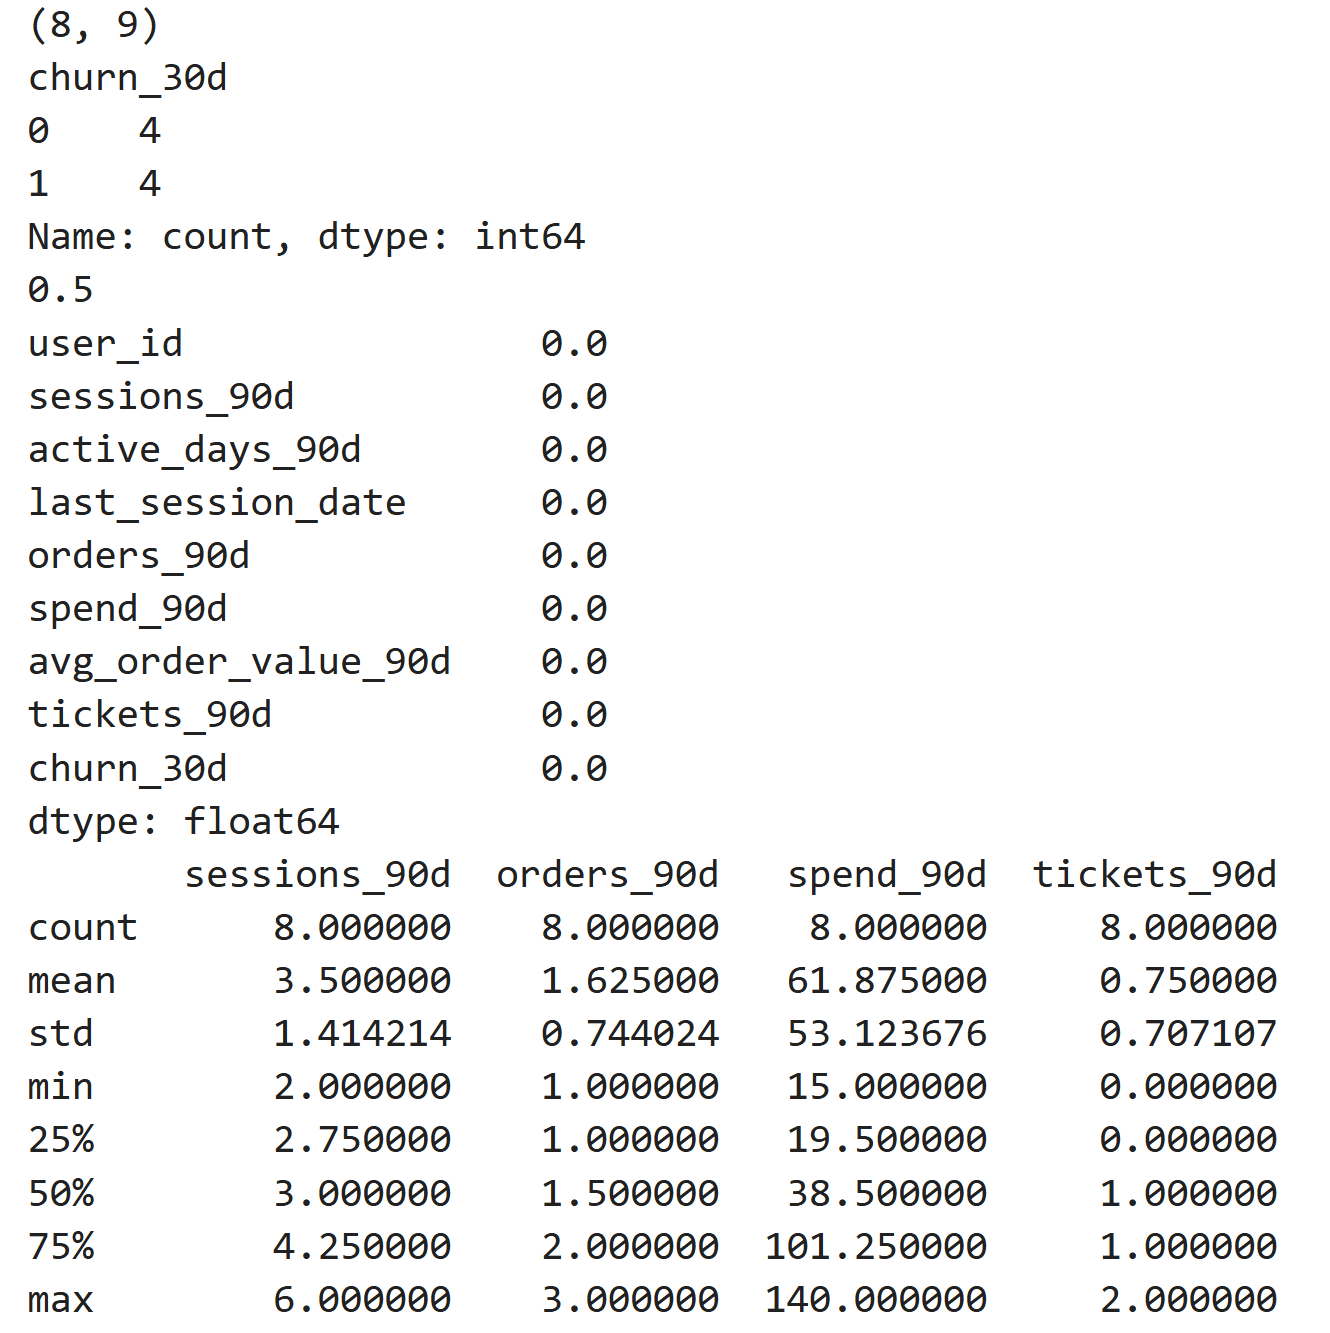Image resolution: width=1330 pixels, height=1333 pixels.
Task: Select the 'max' row label
Action: (x=60, y=1300)
